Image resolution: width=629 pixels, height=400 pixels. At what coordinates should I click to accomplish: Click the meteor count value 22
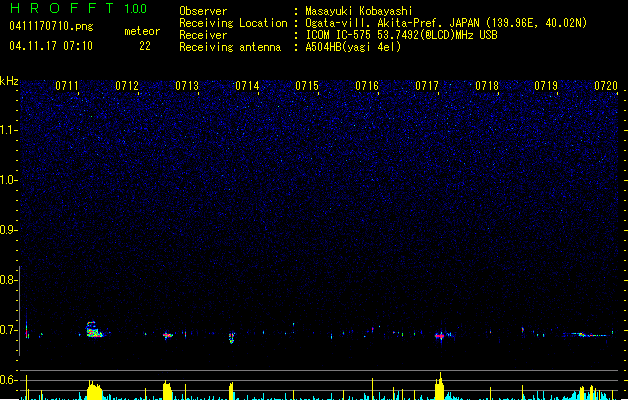pyautogui.click(x=145, y=46)
